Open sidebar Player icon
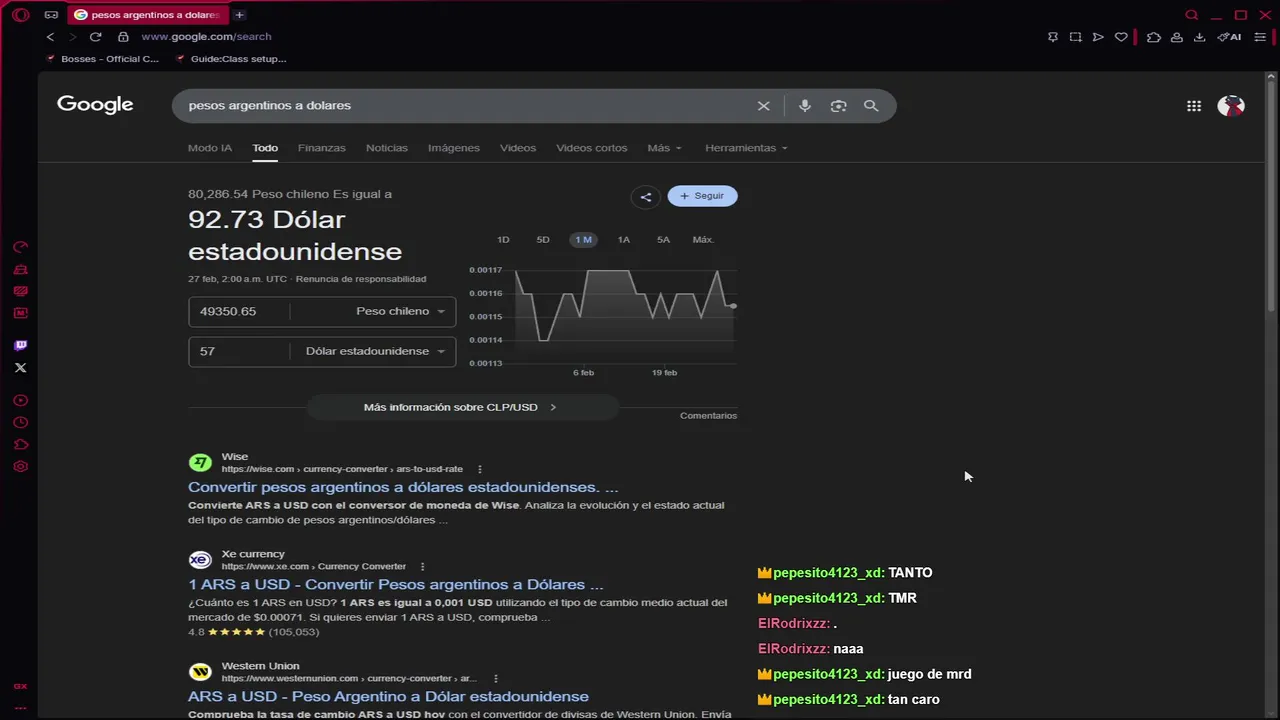 [20, 400]
